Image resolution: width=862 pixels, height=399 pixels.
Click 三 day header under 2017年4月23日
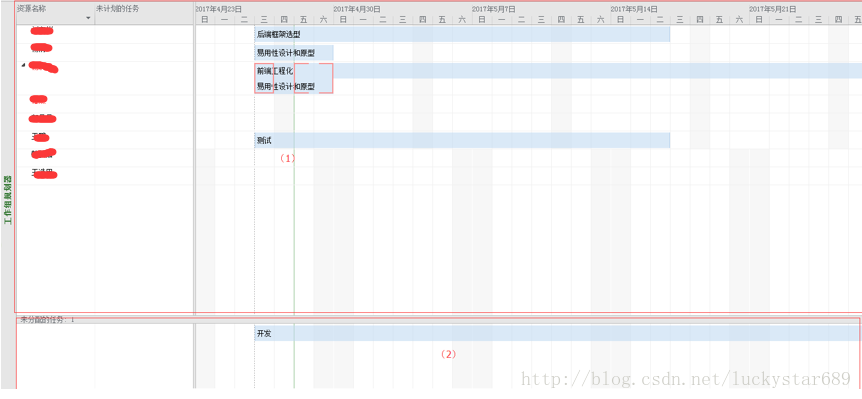pos(264,19)
